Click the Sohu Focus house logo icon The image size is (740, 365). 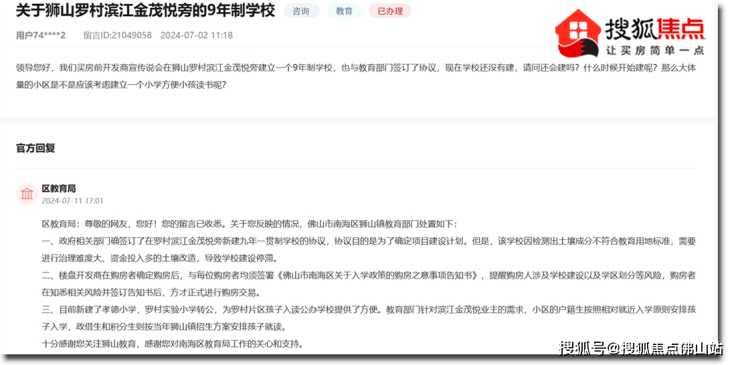click(578, 33)
